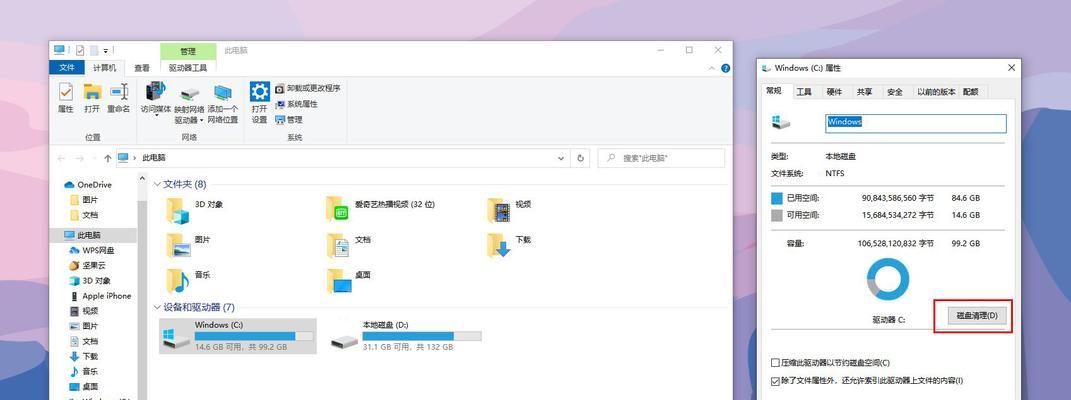
Task: Open the 映射网络驱动器 dropdown arrow
Action: pos(201,120)
